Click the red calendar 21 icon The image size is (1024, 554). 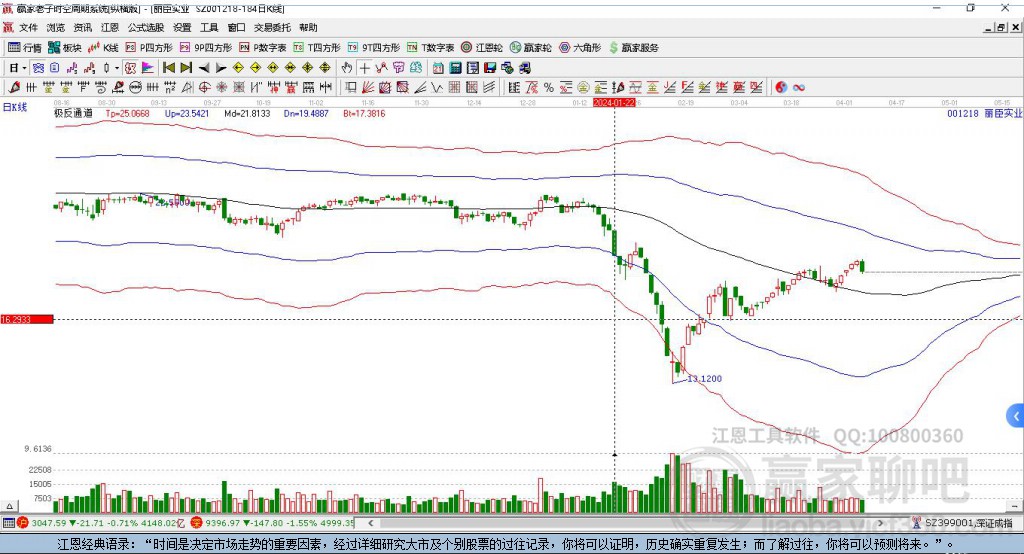[438, 68]
